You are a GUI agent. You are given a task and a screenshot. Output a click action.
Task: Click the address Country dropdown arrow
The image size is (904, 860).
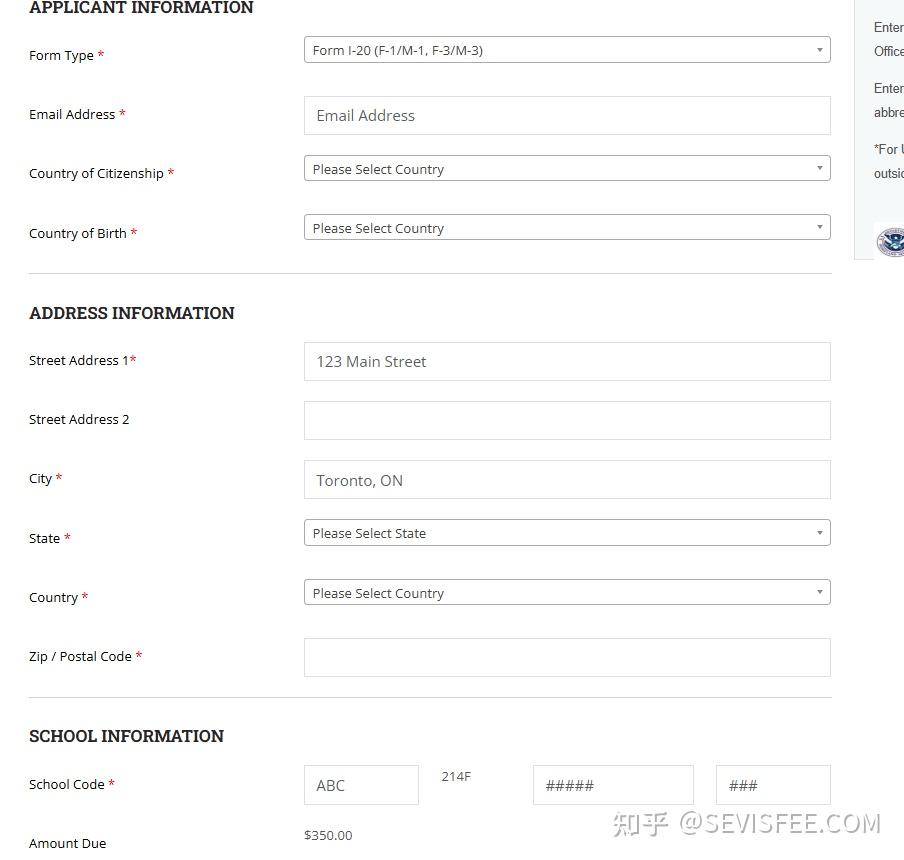819,592
